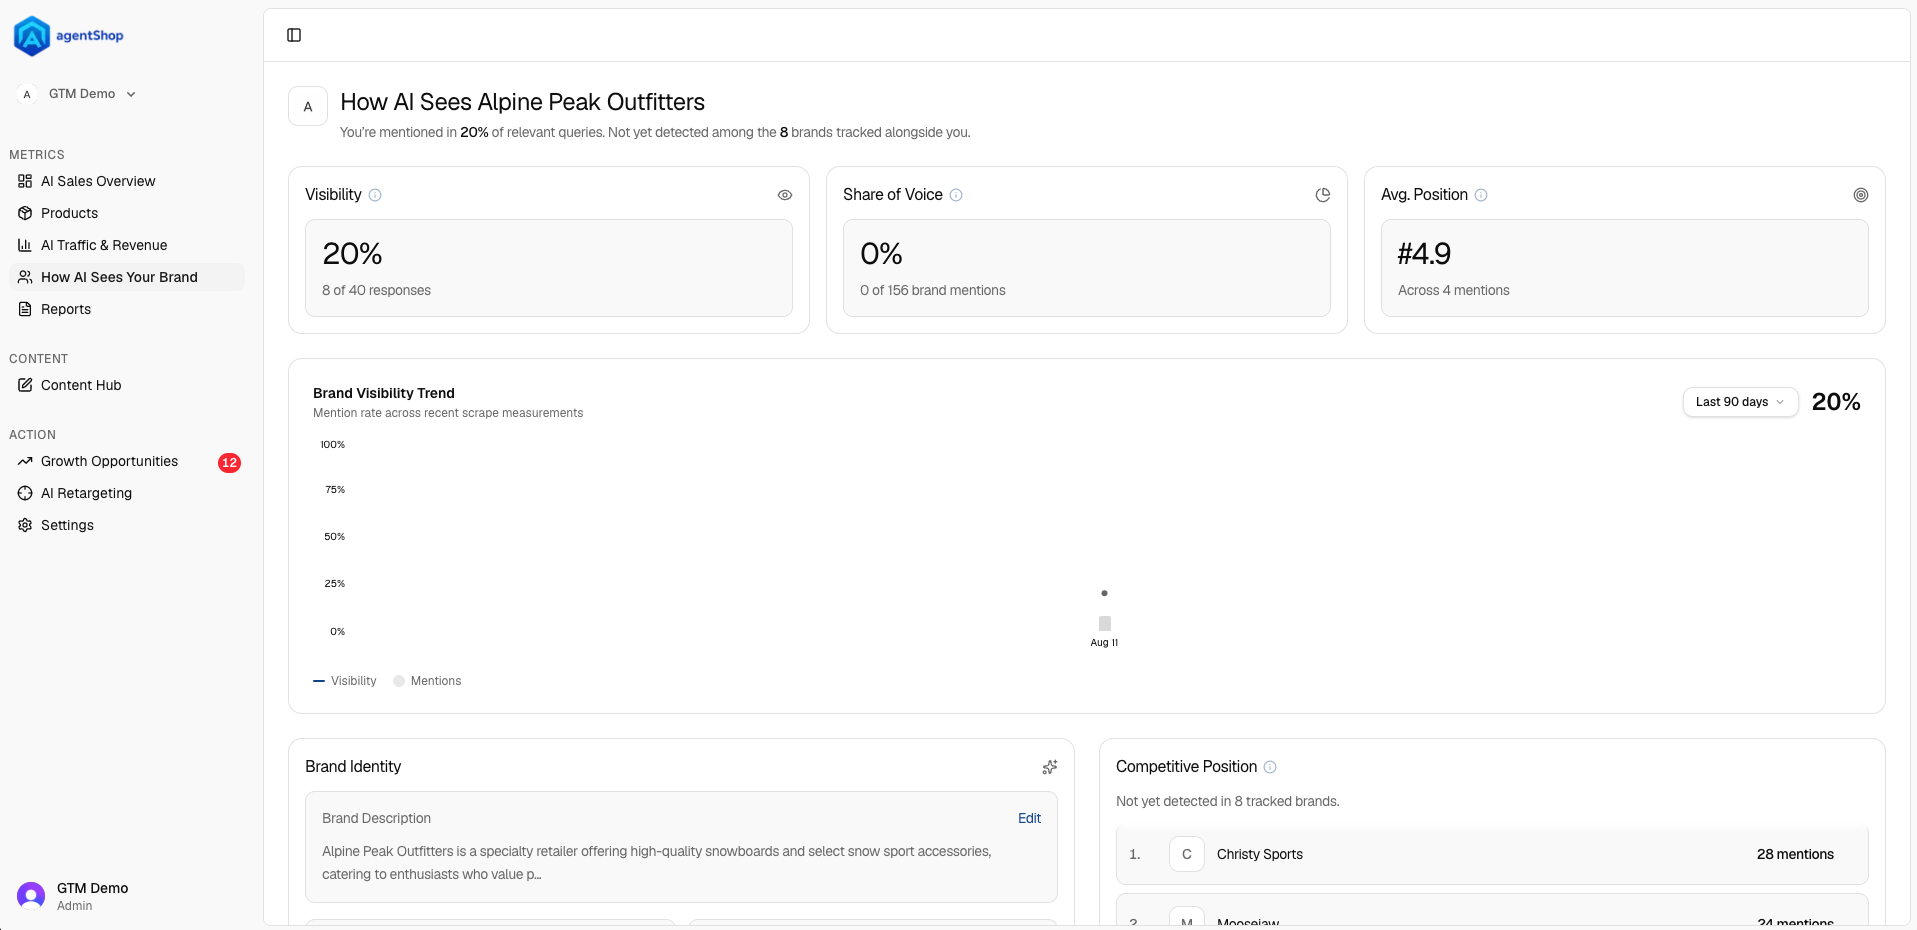Viewport: 1917px width, 930px height.
Task: Click the Christy Sports C avatar
Action: coord(1187,854)
